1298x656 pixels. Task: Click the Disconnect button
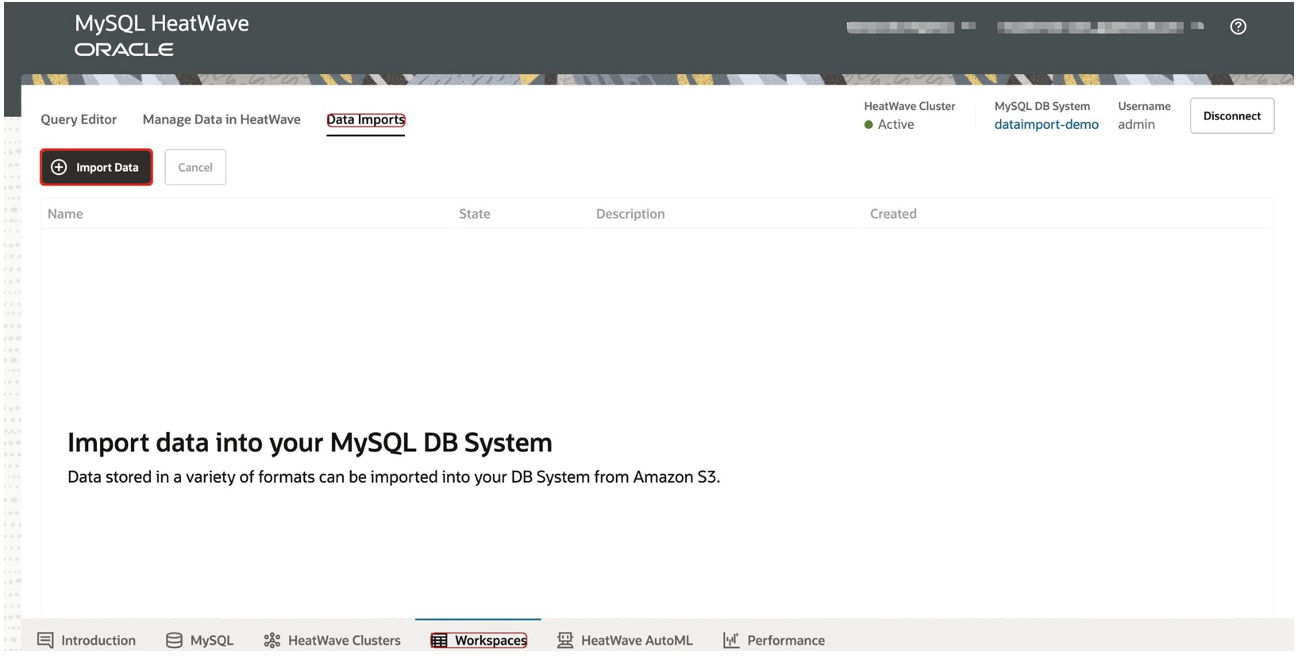tap(1231, 115)
